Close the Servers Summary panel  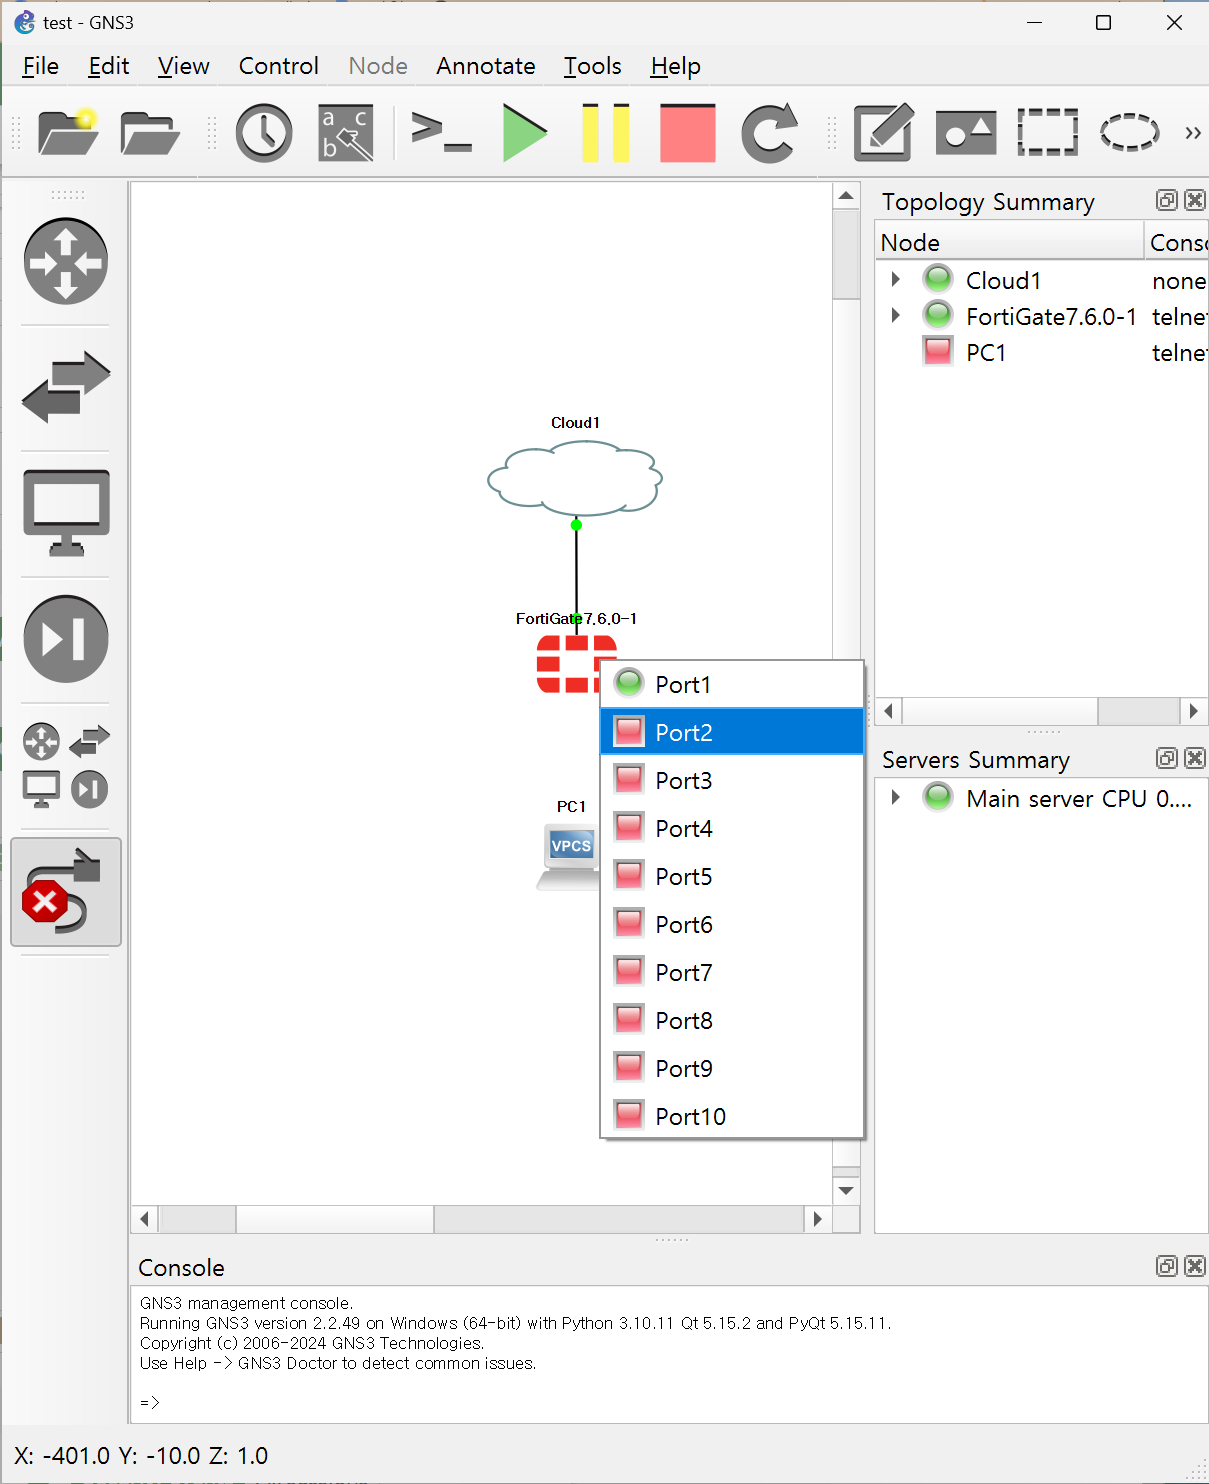click(1194, 758)
